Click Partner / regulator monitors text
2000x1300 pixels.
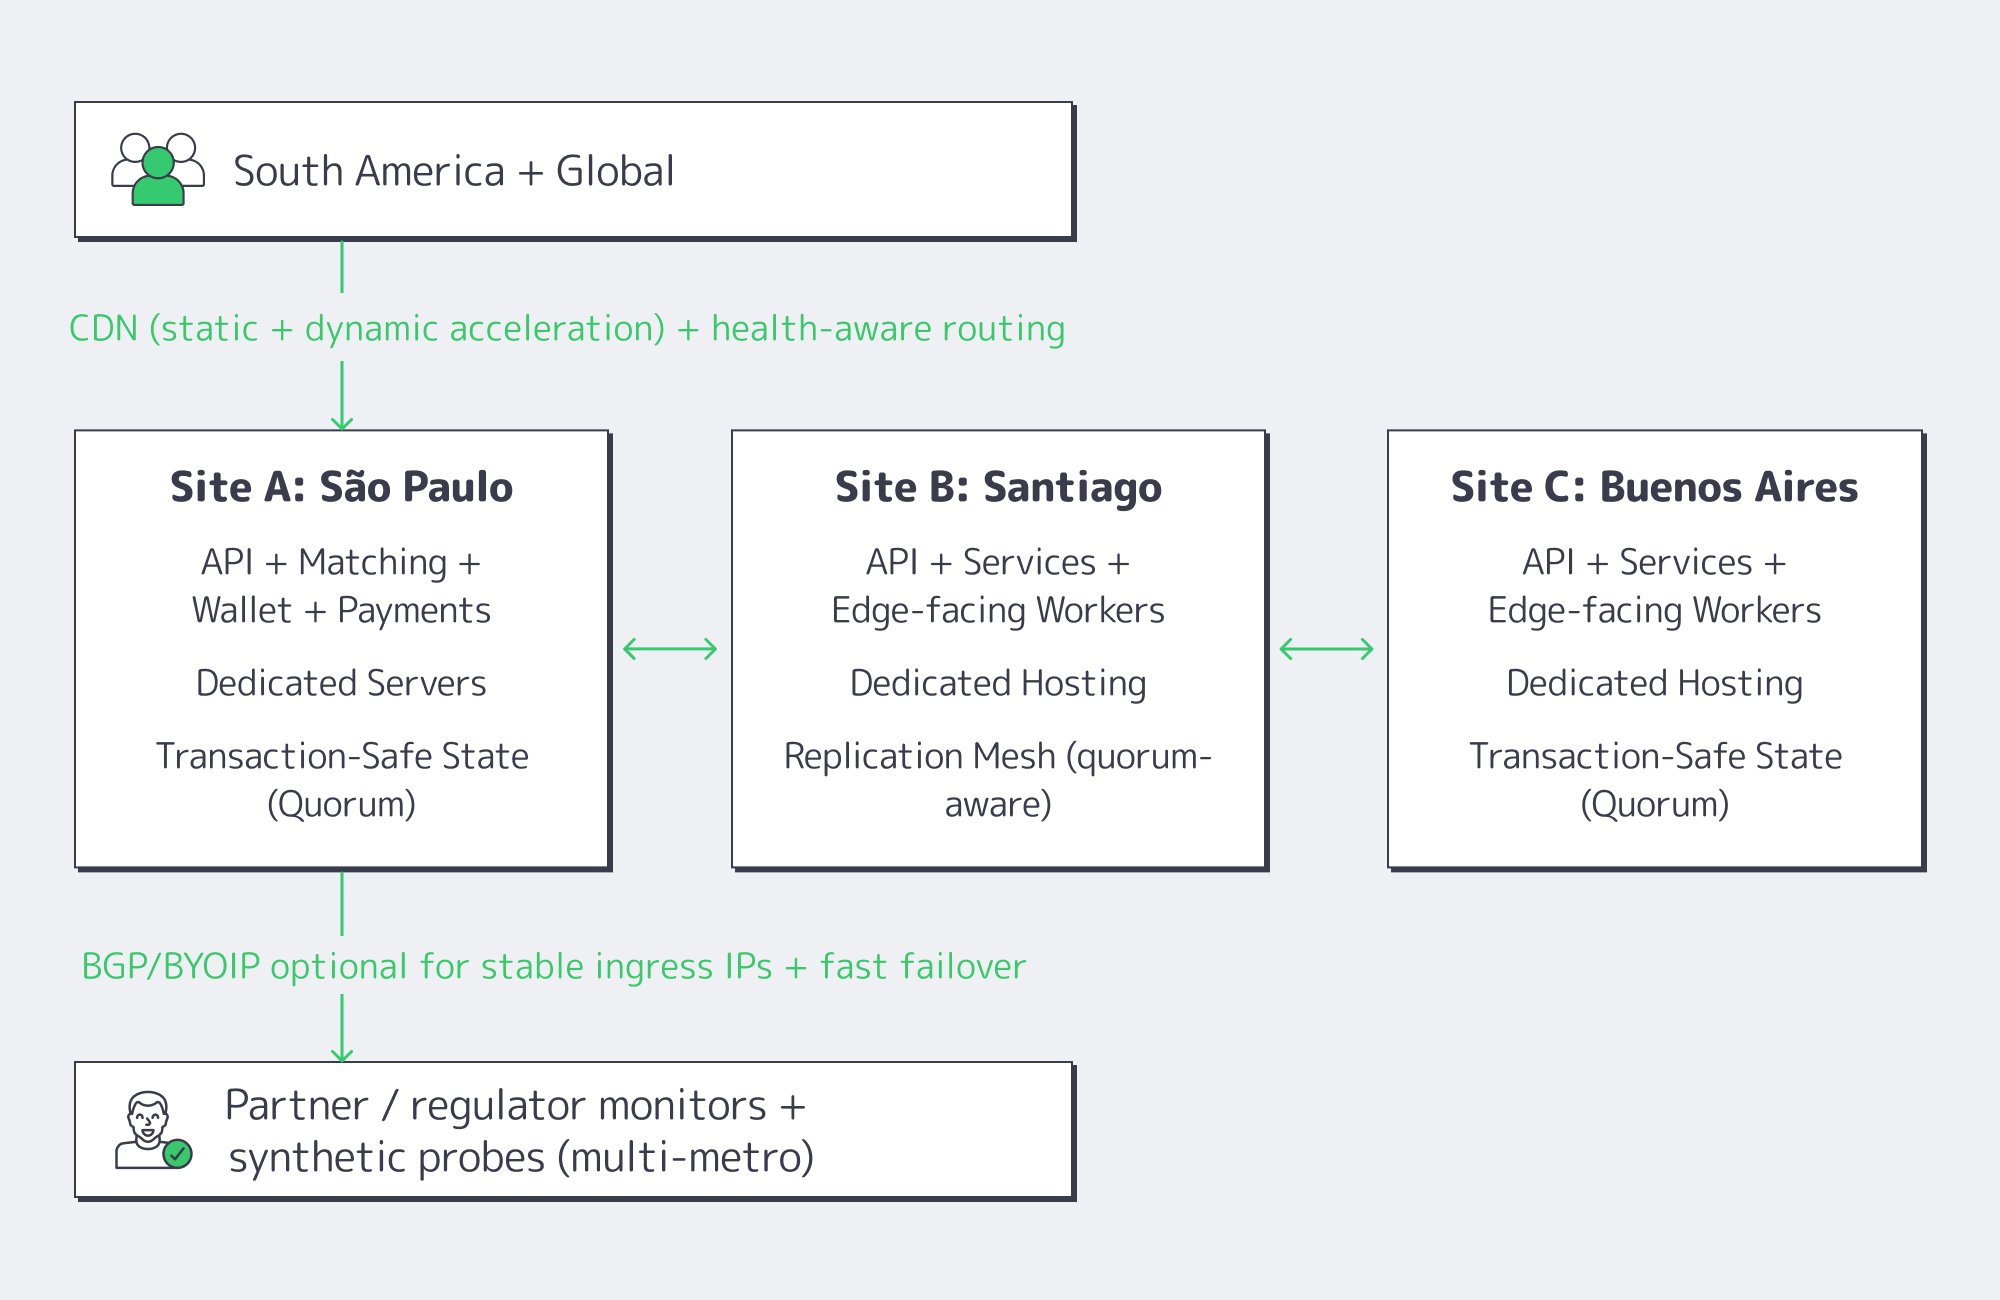point(516,1106)
